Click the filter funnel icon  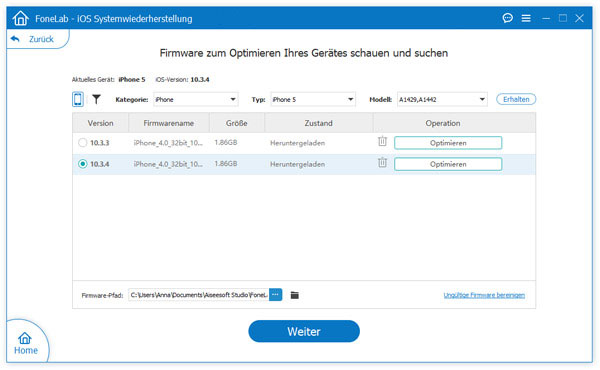pos(96,99)
